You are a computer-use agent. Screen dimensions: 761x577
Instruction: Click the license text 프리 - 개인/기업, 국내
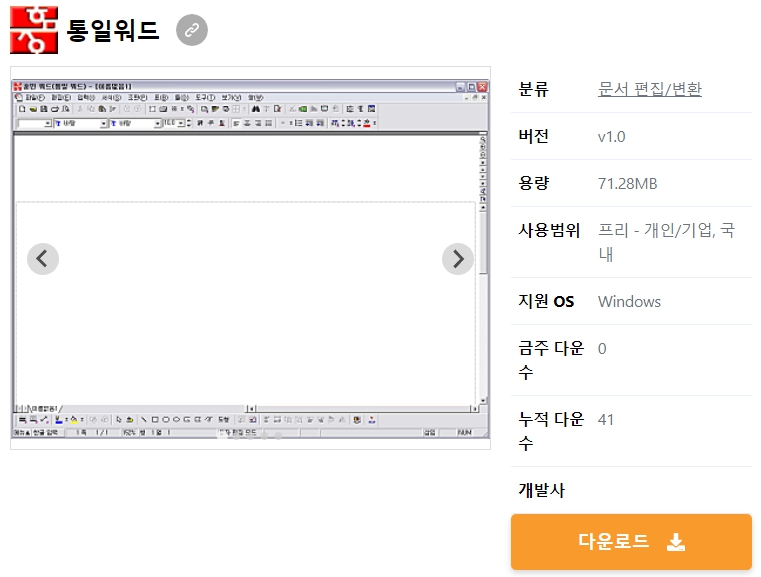(x=666, y=242)
